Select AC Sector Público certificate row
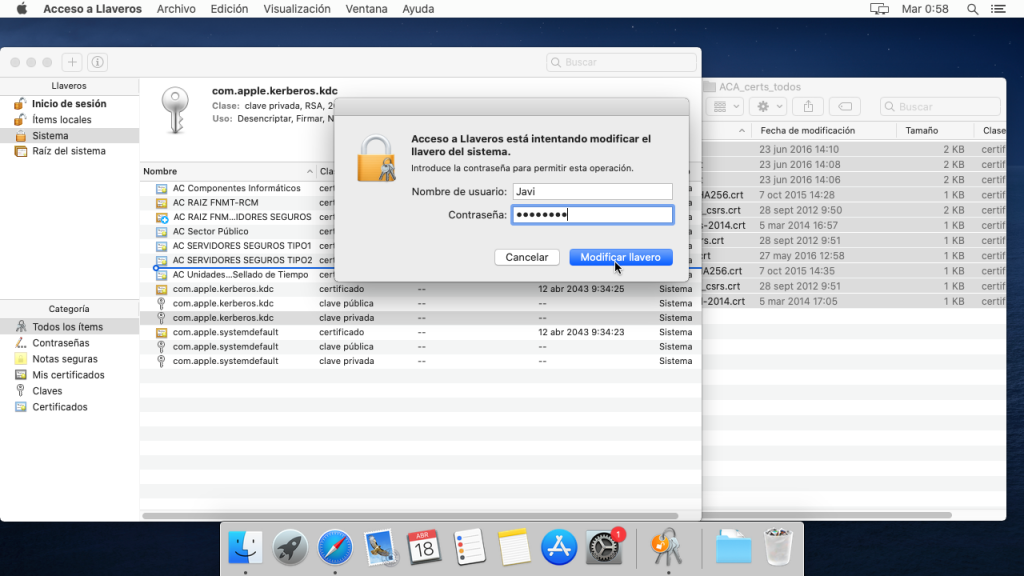Screen dimensions: 1024x576 pos(236,231)
